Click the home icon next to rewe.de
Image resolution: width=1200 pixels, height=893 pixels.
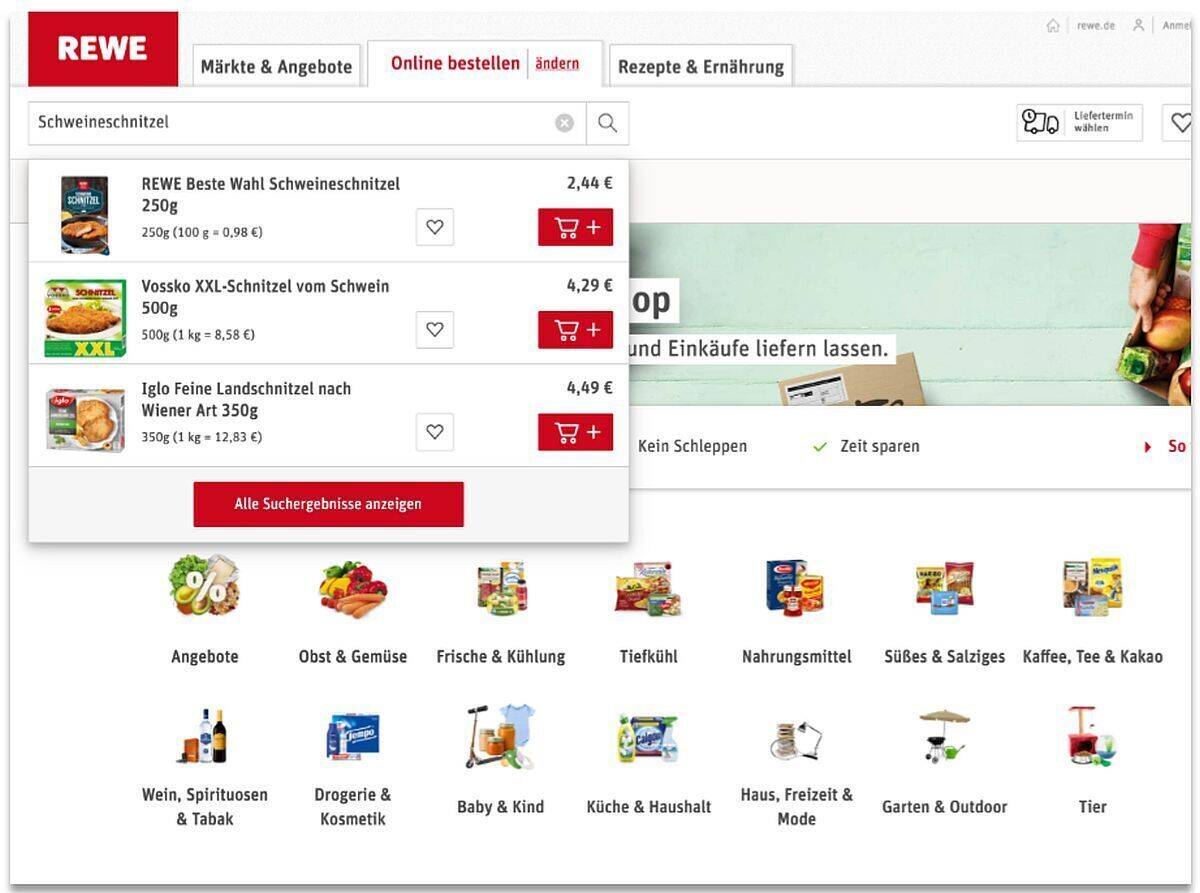1053,26
